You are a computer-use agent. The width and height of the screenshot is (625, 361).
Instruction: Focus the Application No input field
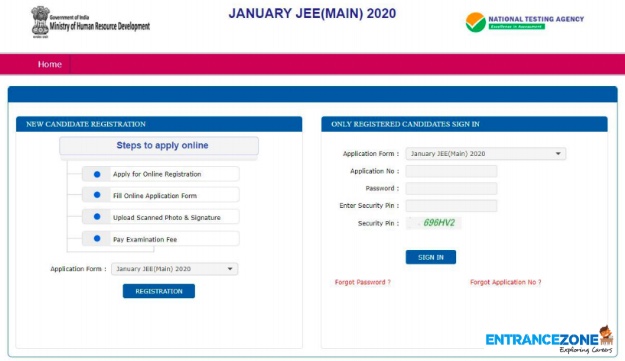tap(451, 171)
